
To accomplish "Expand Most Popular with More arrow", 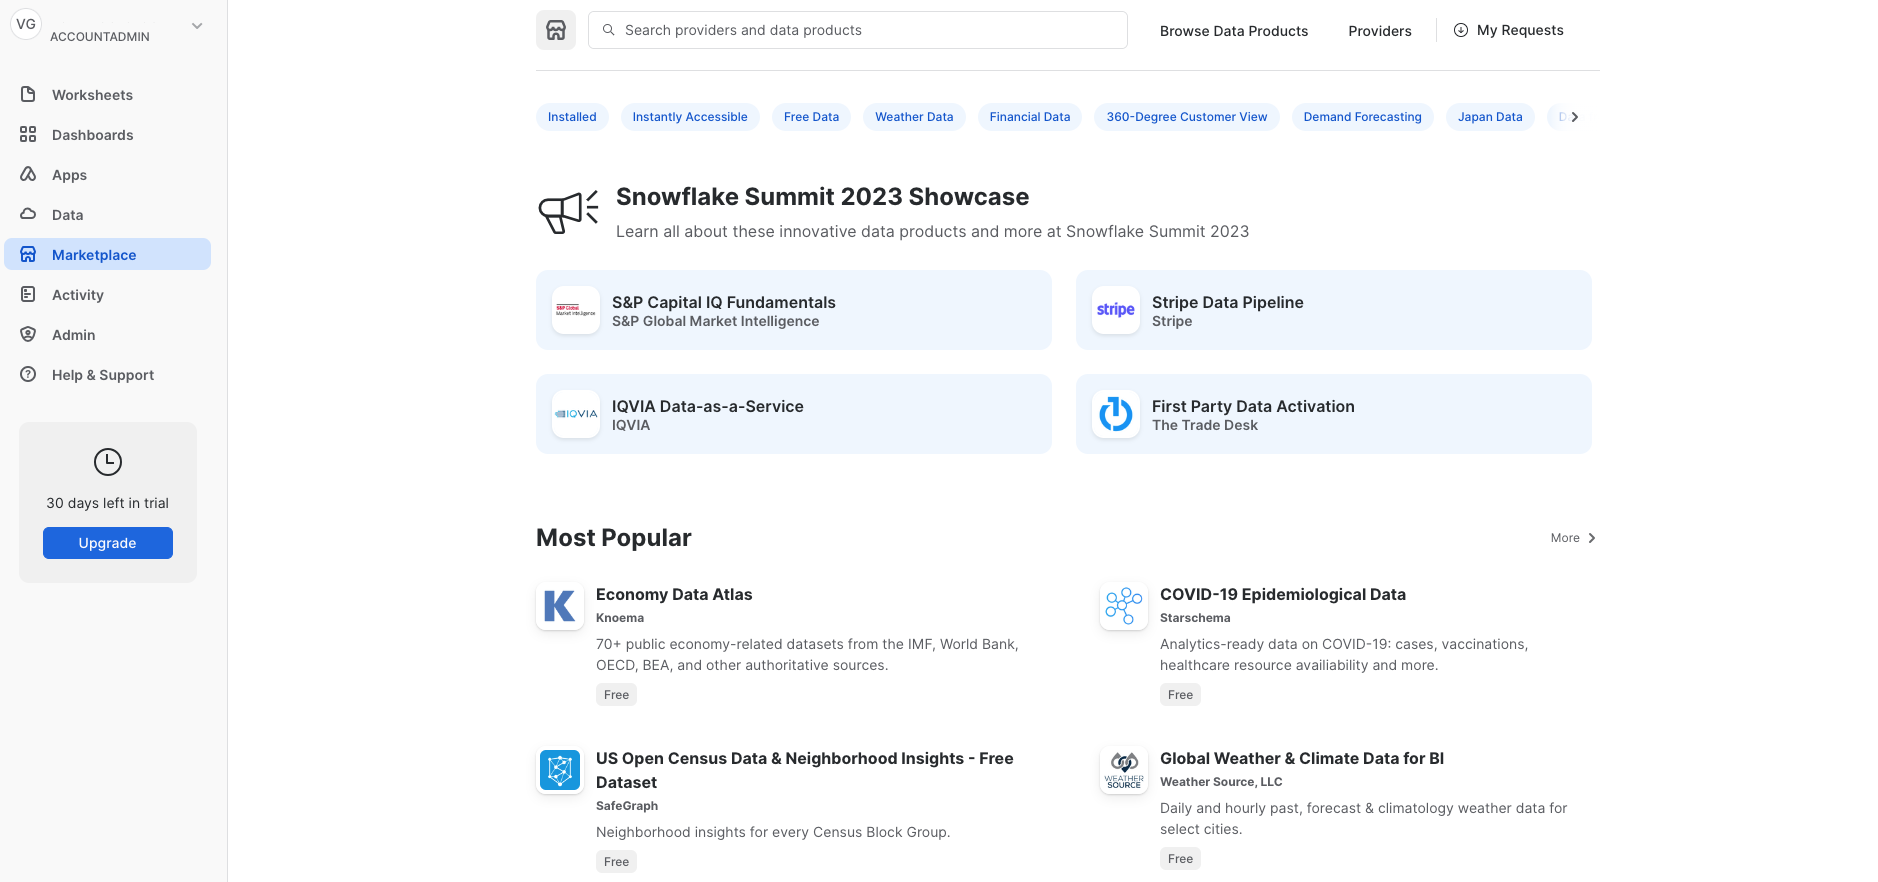I will coord(1573,538).
